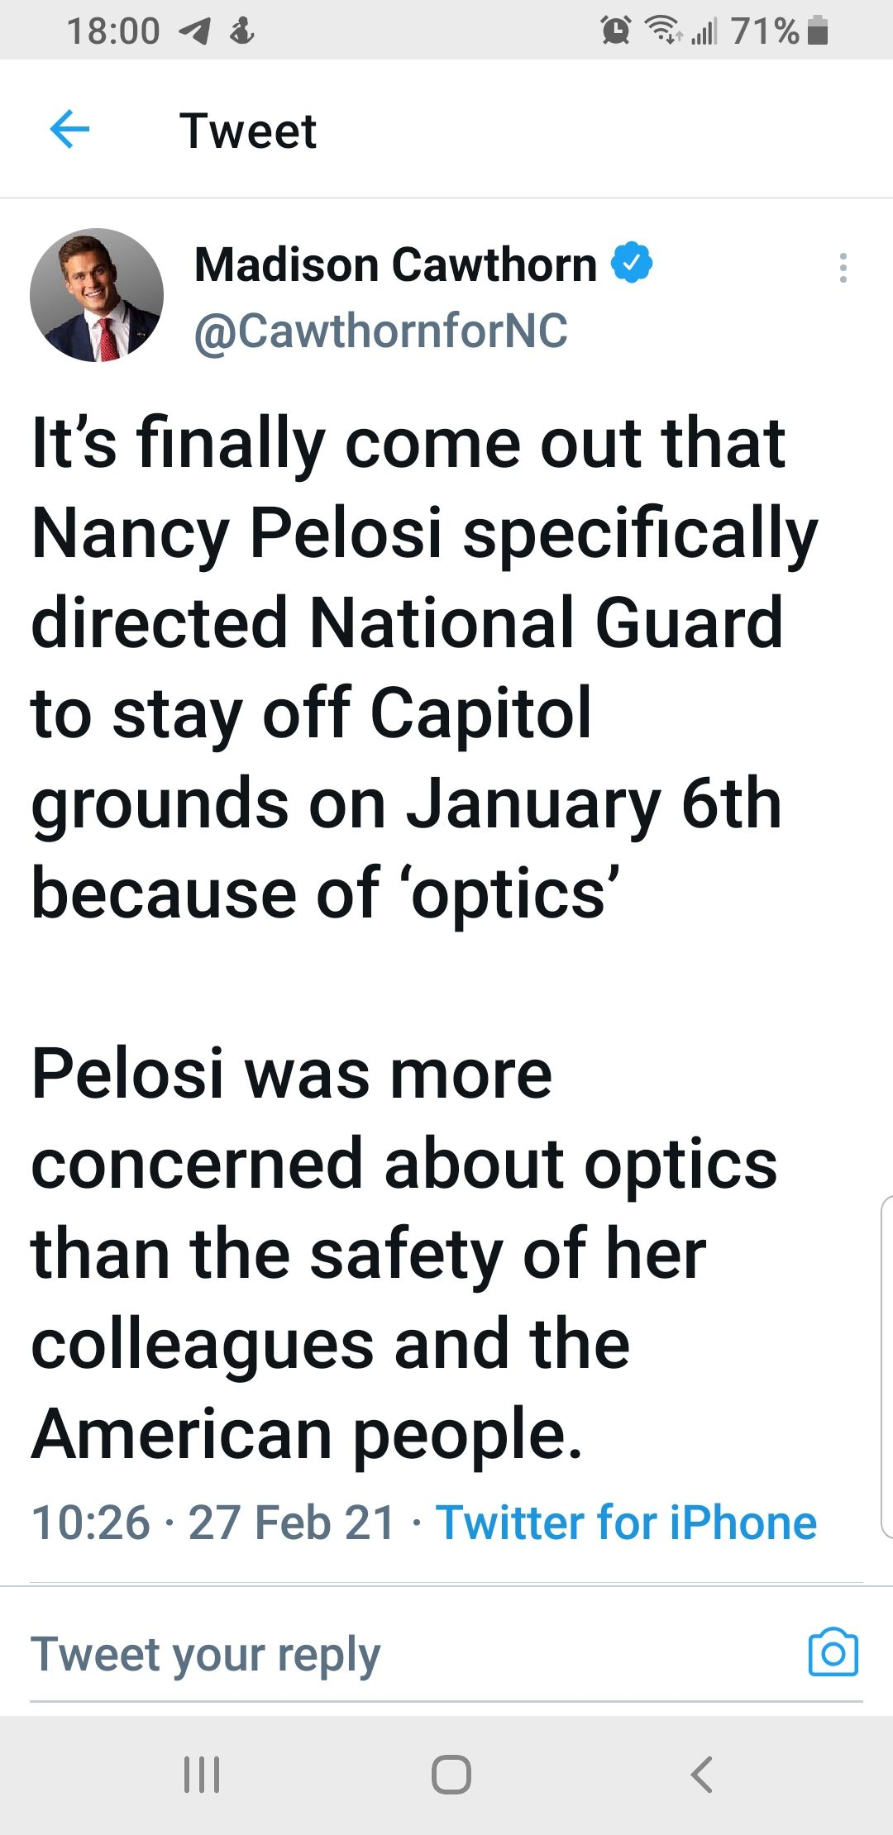Tap the alarm clock status icon
Image resolution: width=893 pixels, height=1835 pixels.
point(616,31)
